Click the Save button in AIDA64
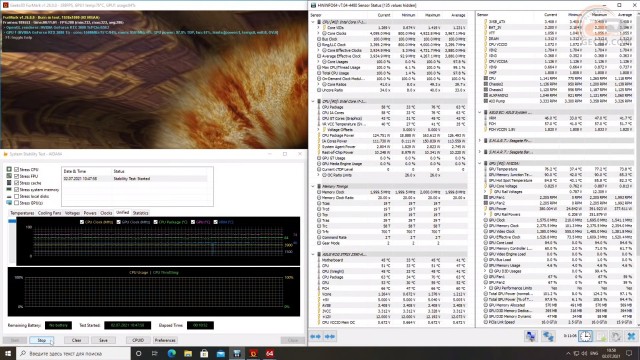This screenshot has width=640, height=360. pyautogui.click(x=103, y=340)
